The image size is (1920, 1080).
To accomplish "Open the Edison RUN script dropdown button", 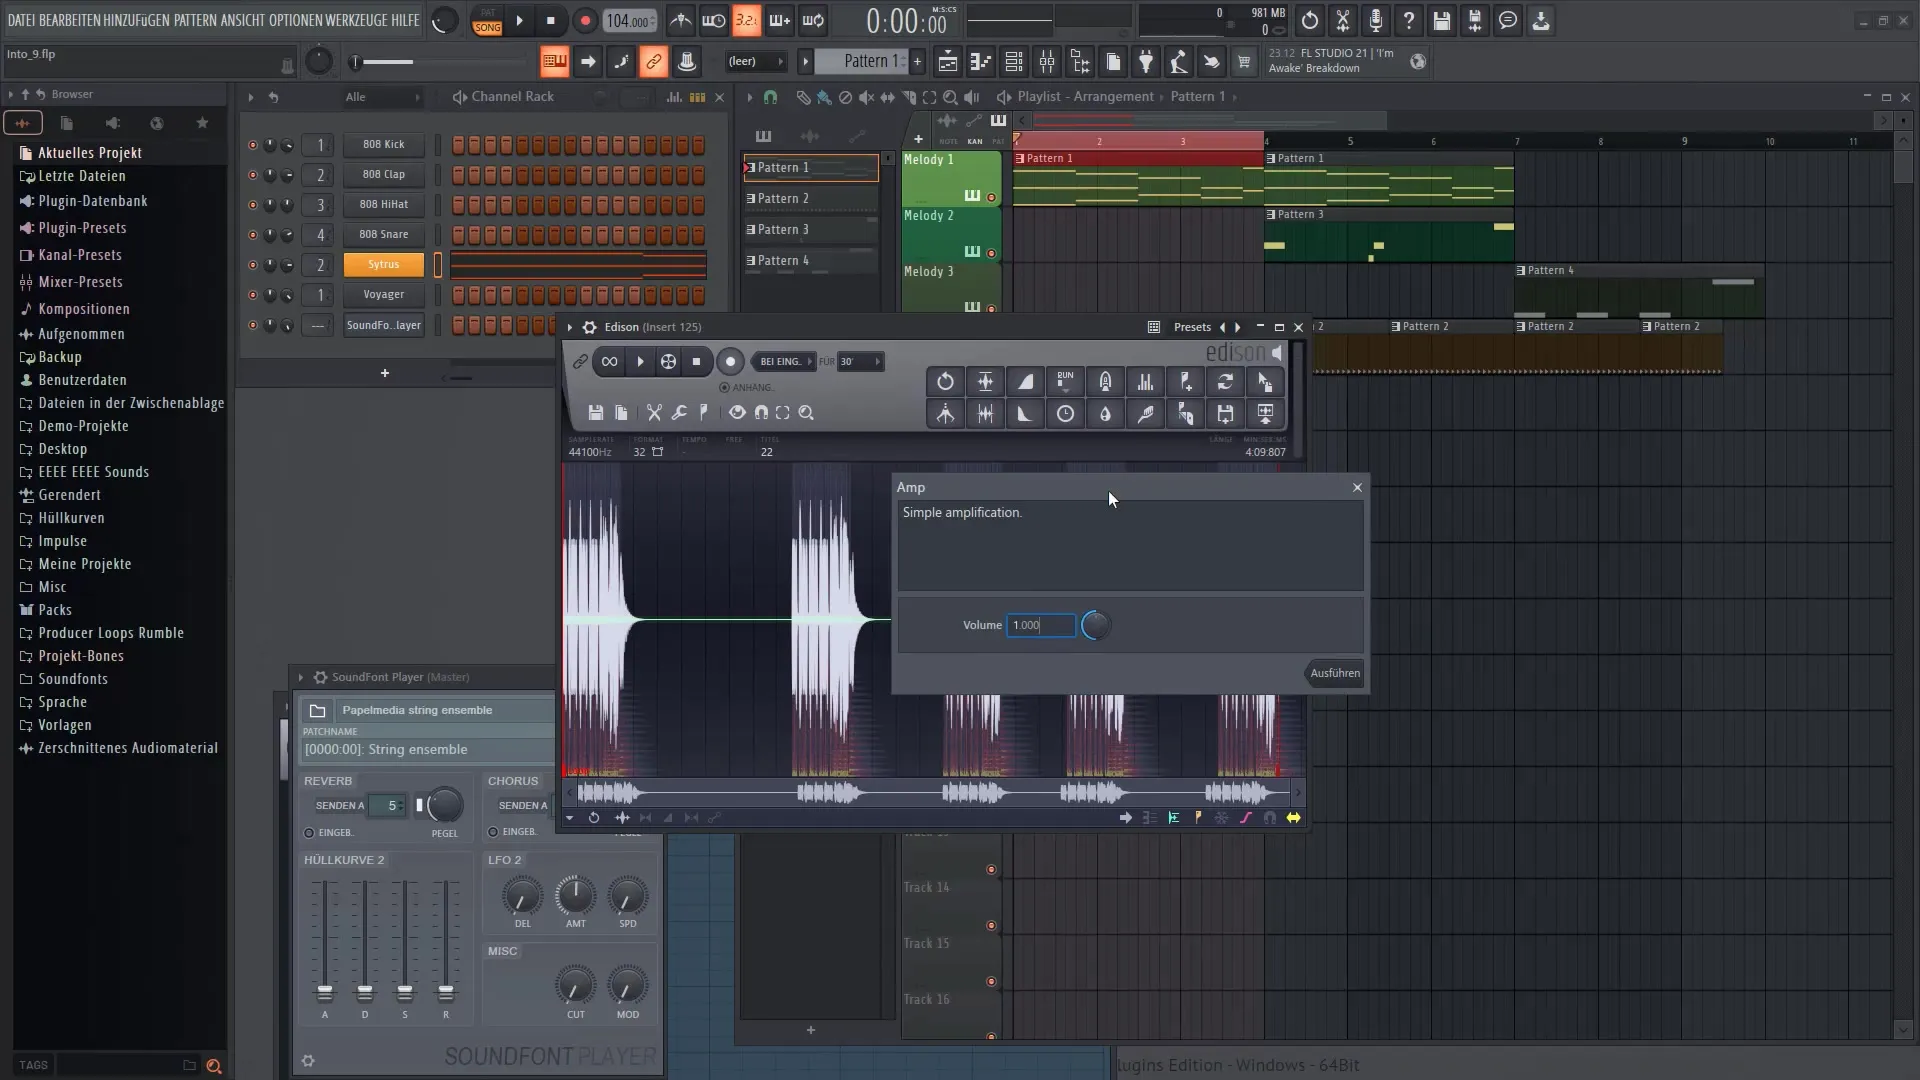I will [1065, 381].
